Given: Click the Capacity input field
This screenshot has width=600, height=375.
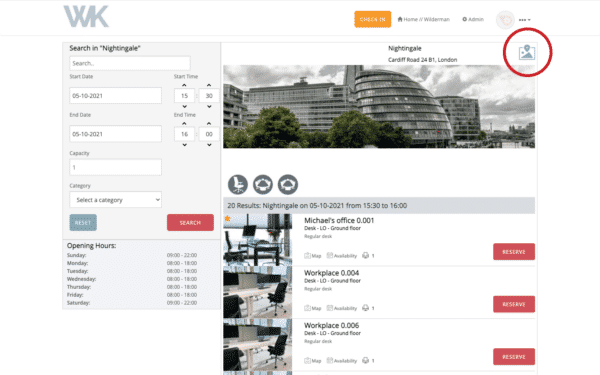Looking at the screenshot, I should pos(115,167).
